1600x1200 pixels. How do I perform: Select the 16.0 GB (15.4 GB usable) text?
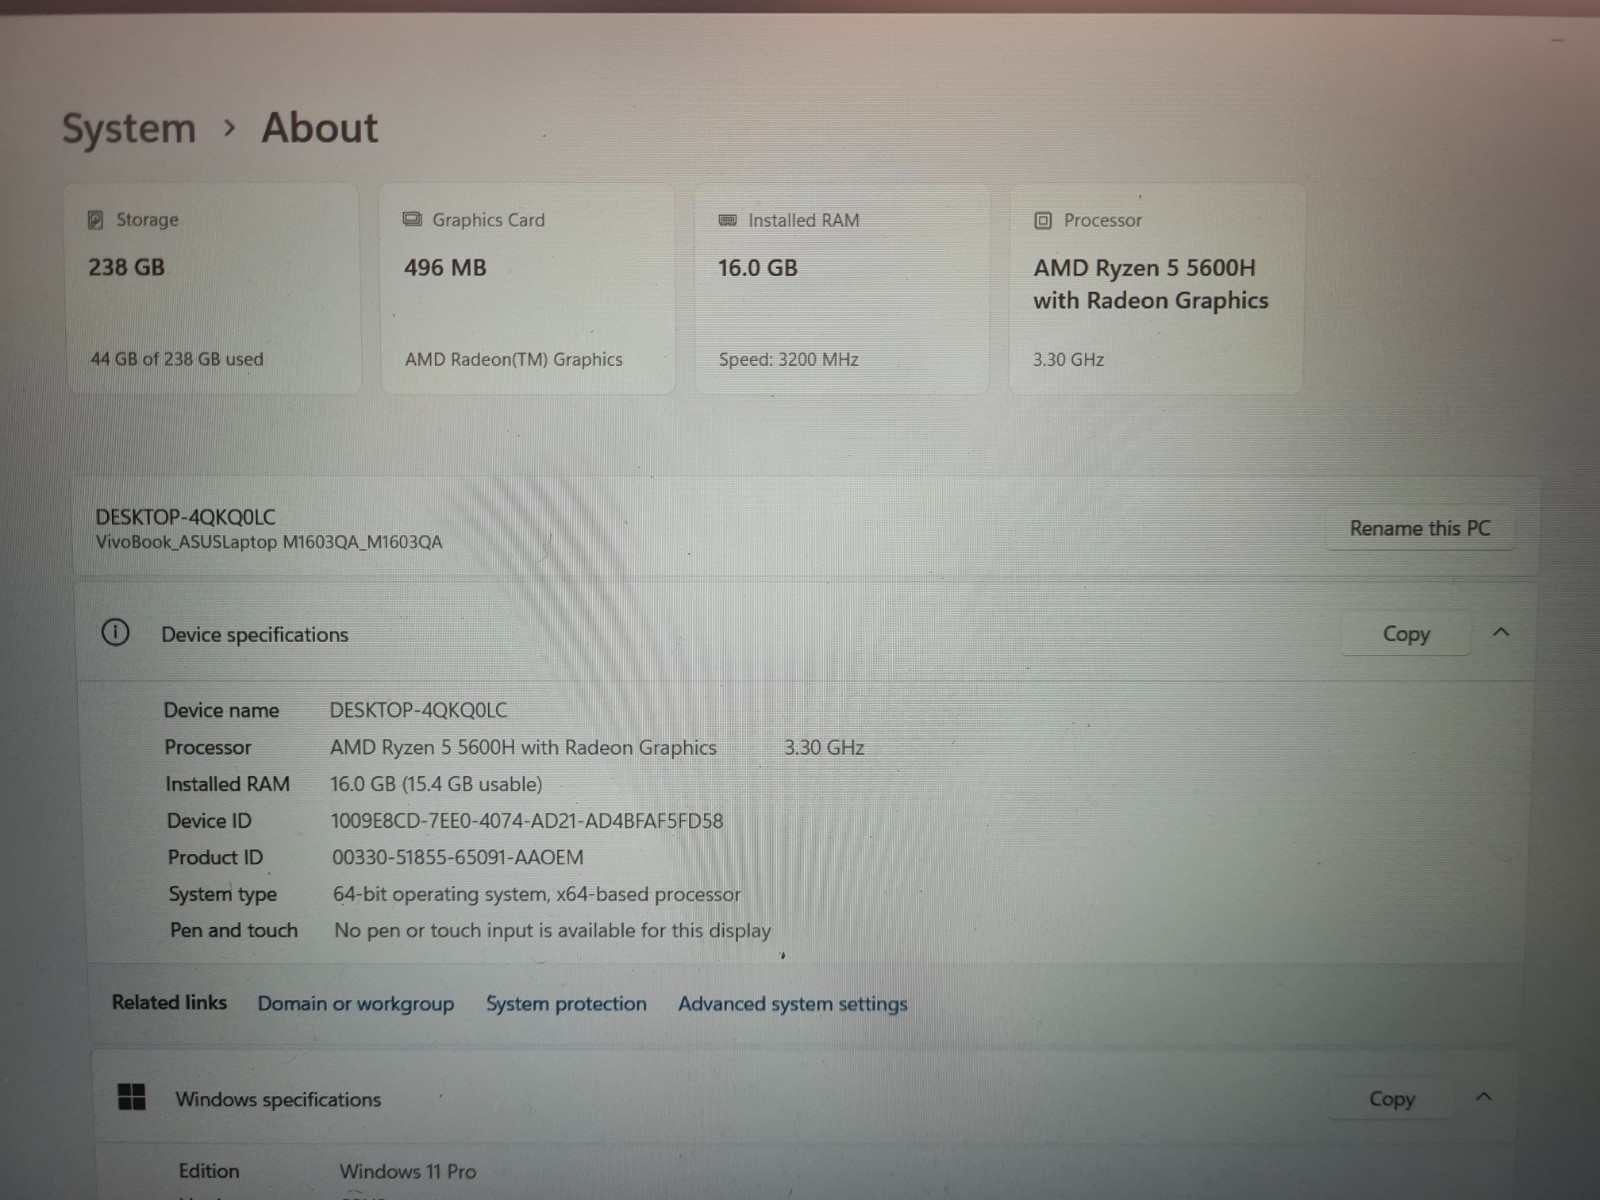click(437, 784)
